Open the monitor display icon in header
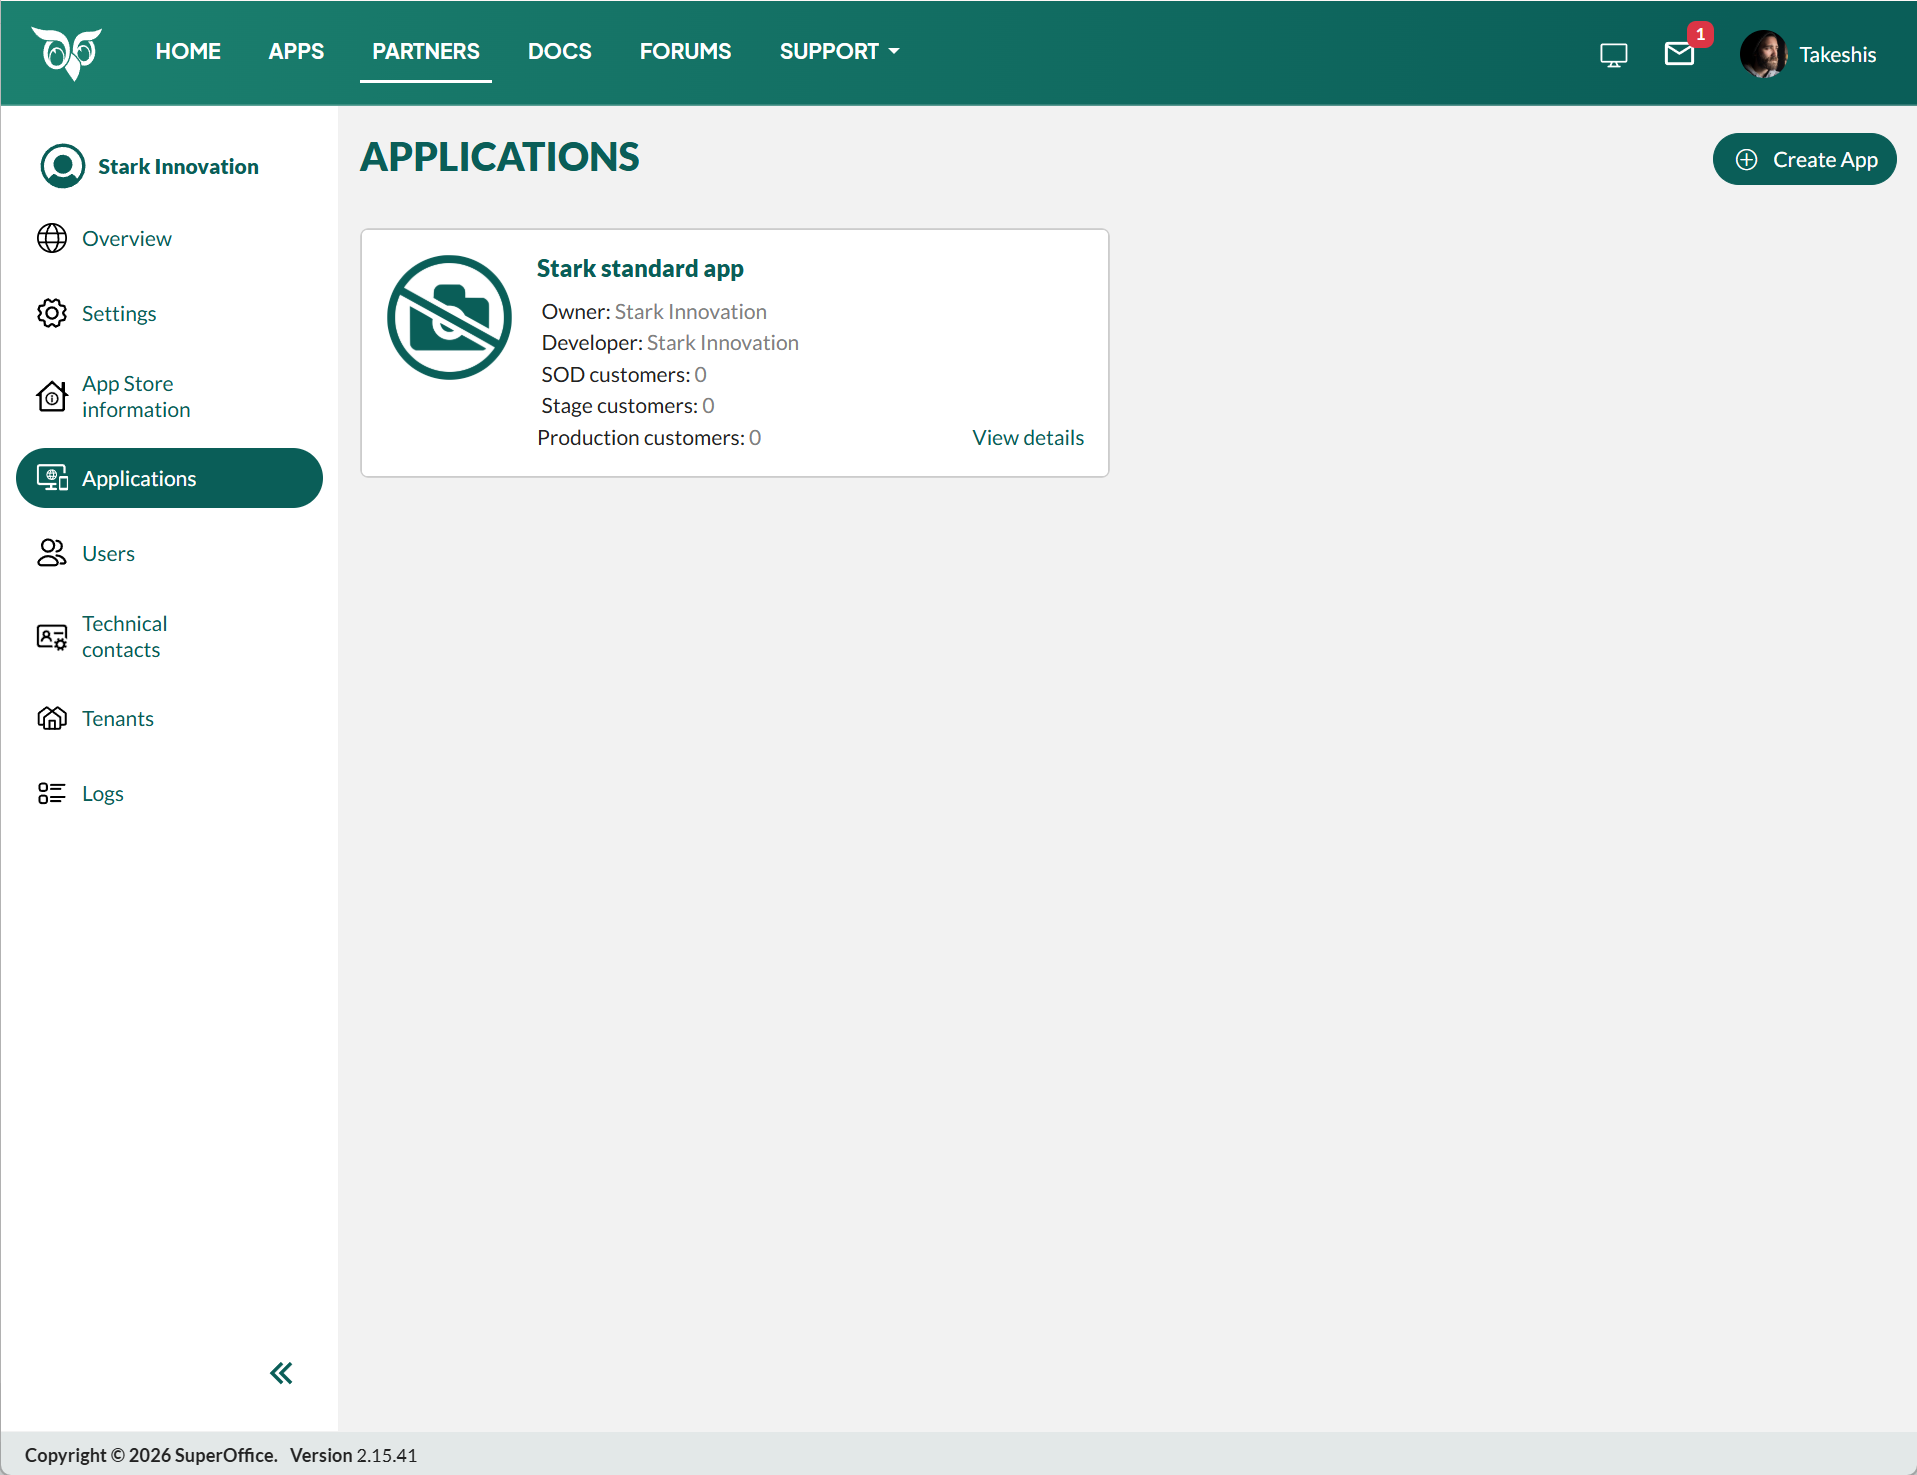The width and height of the screenshot is (1917, 1475). [1613, 55]
